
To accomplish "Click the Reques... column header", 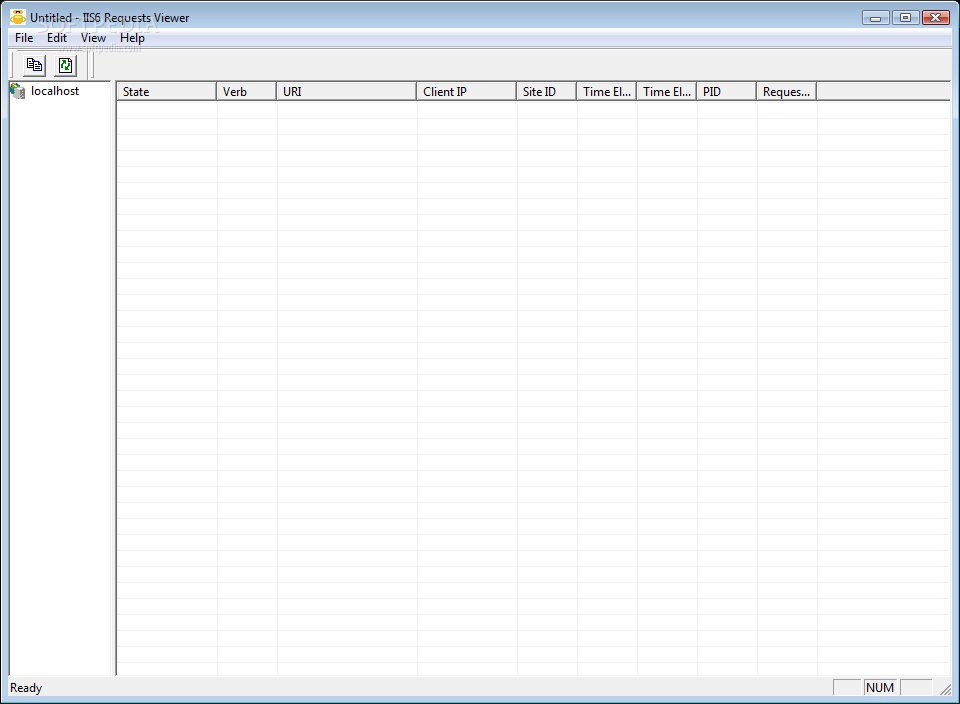I will [786, 92].
